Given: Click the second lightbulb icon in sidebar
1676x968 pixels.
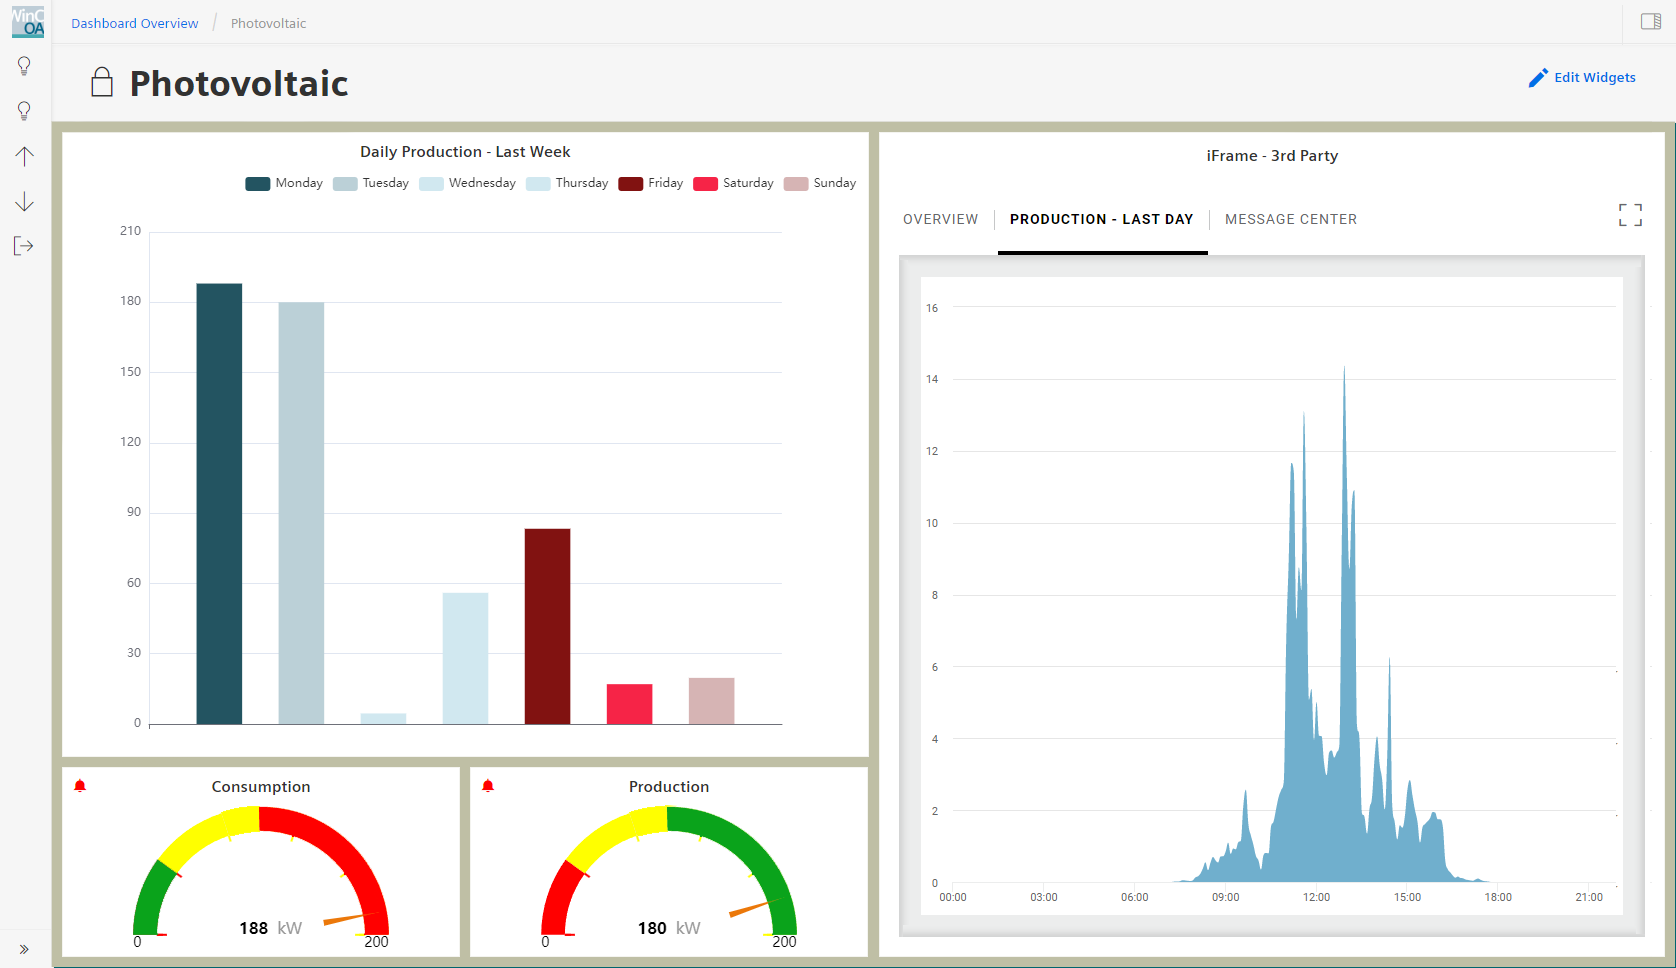Looking at the screenshot, I should [24, 111].
